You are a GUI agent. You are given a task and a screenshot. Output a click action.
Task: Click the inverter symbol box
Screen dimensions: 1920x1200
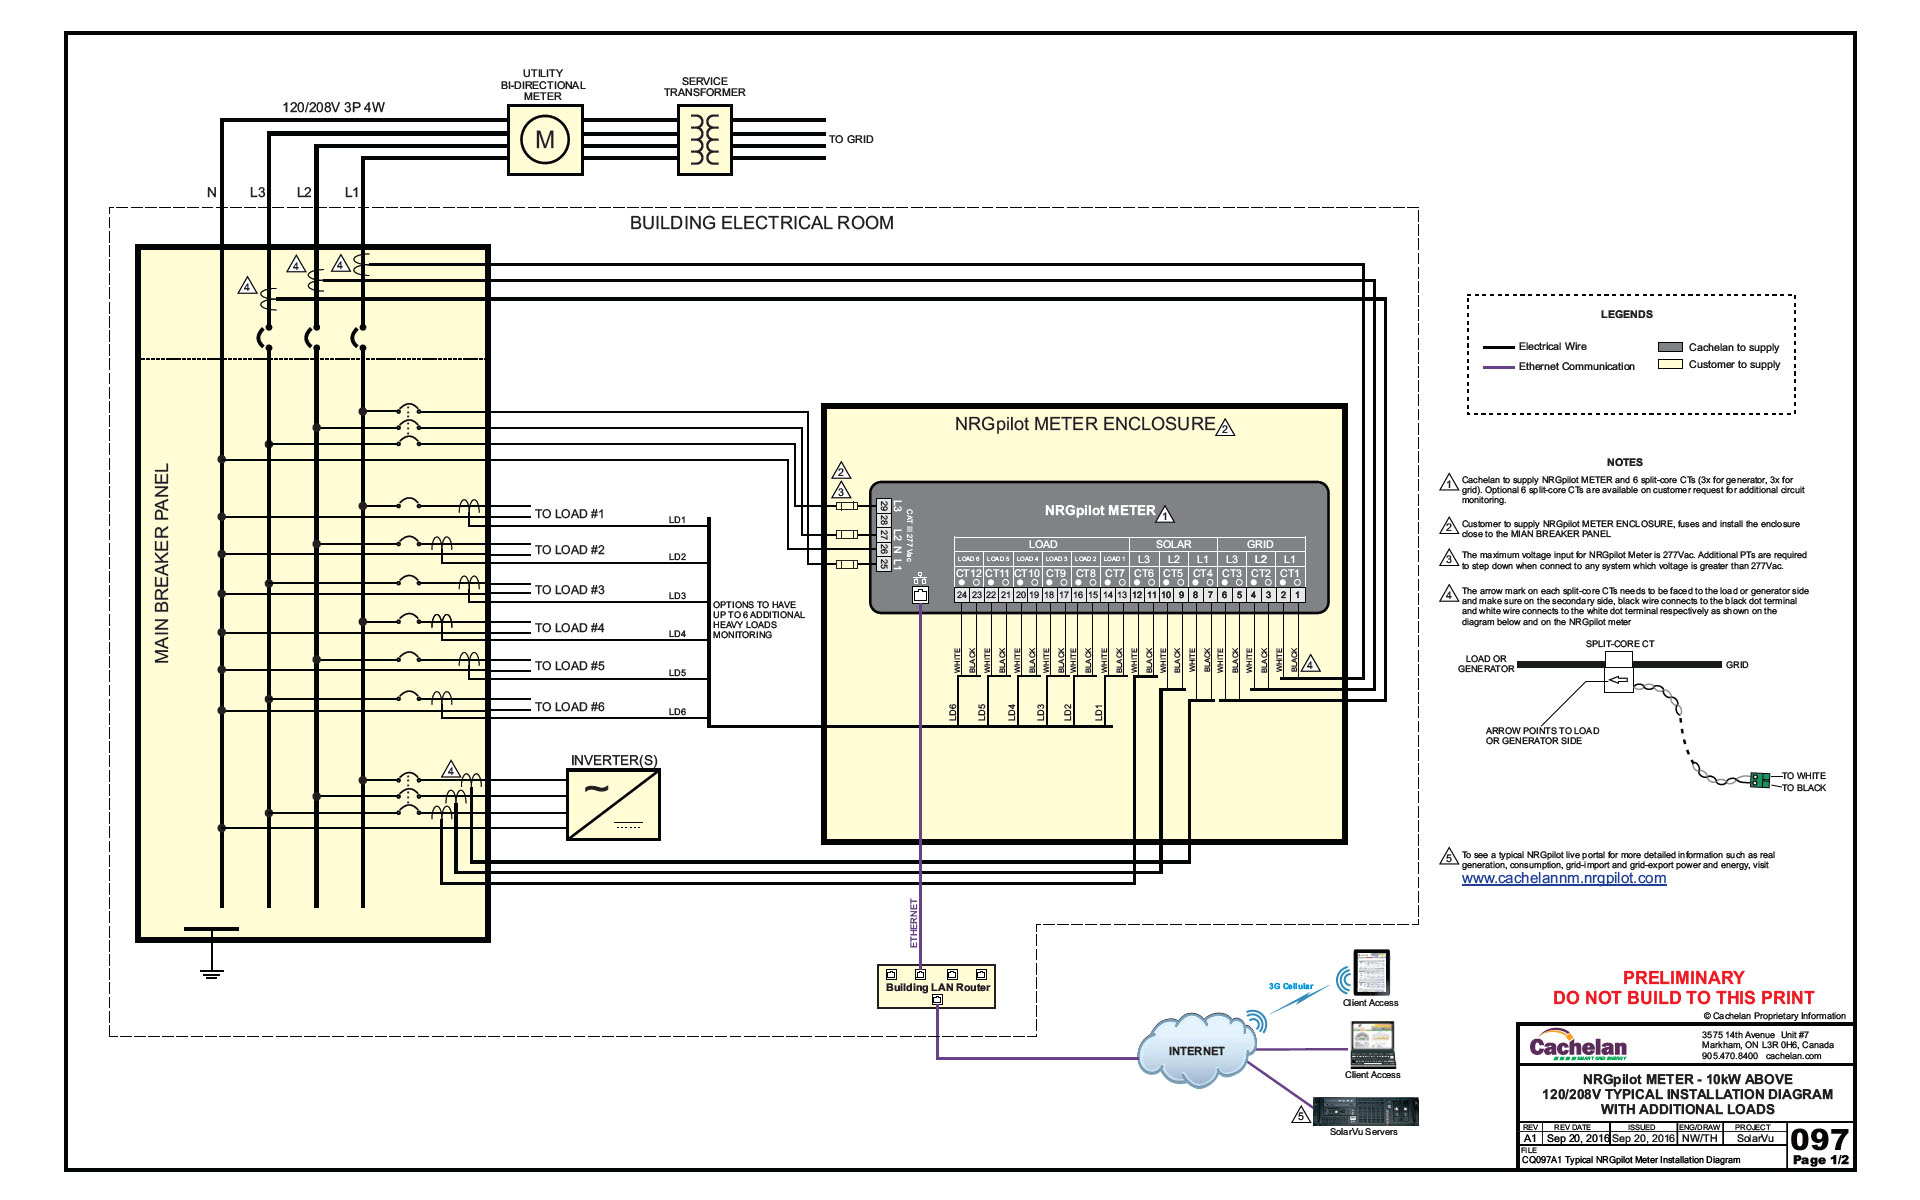point(614,805)
